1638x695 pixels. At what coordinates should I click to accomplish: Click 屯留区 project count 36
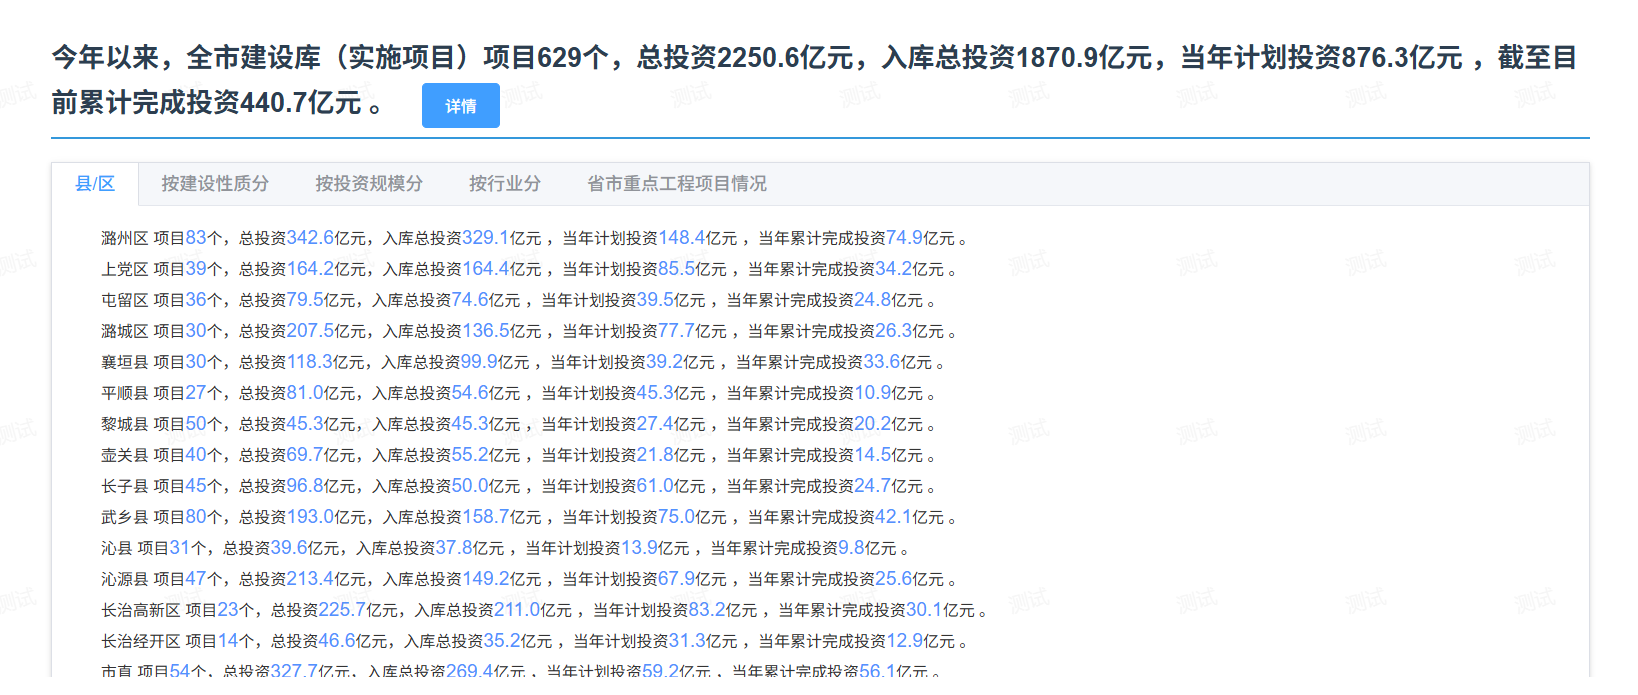coord(195,300)
